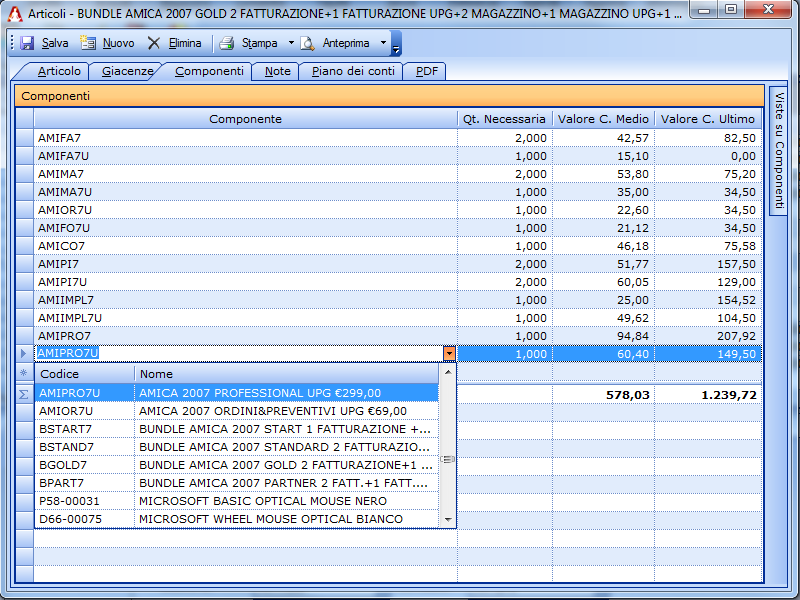This screenshot has width=800, height=600.
Task: Click the AMIIMPL7 component cell
Action: click(x=245, y=300)
